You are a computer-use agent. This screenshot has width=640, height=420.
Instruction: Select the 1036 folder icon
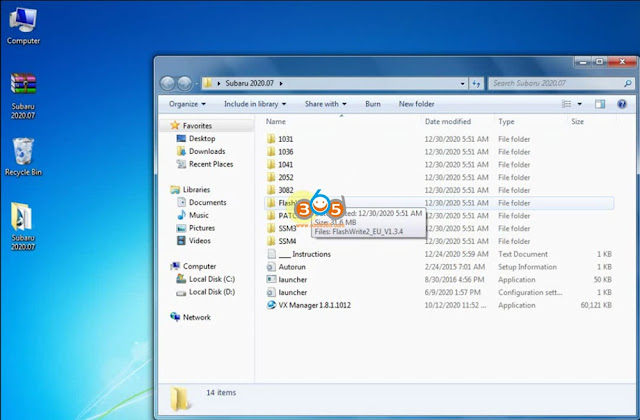coord(271,152)
